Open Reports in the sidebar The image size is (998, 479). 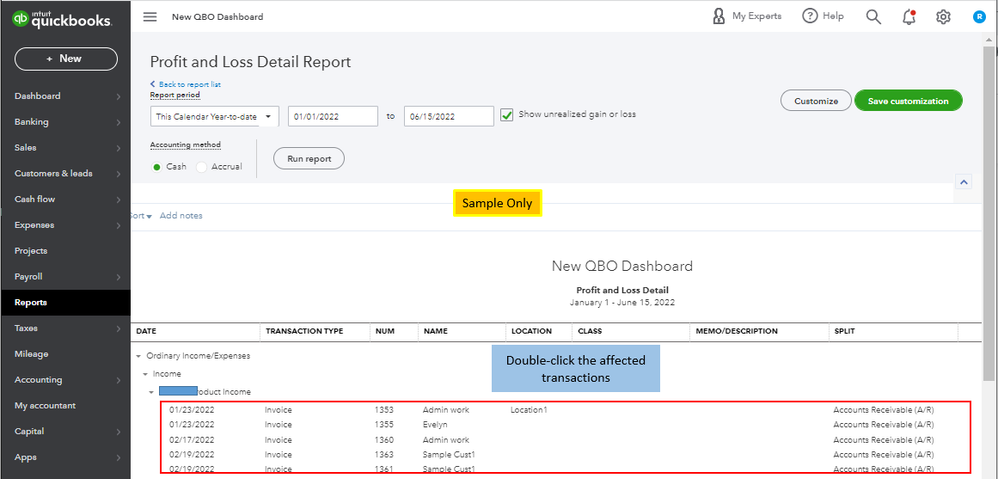click(31, 302)
